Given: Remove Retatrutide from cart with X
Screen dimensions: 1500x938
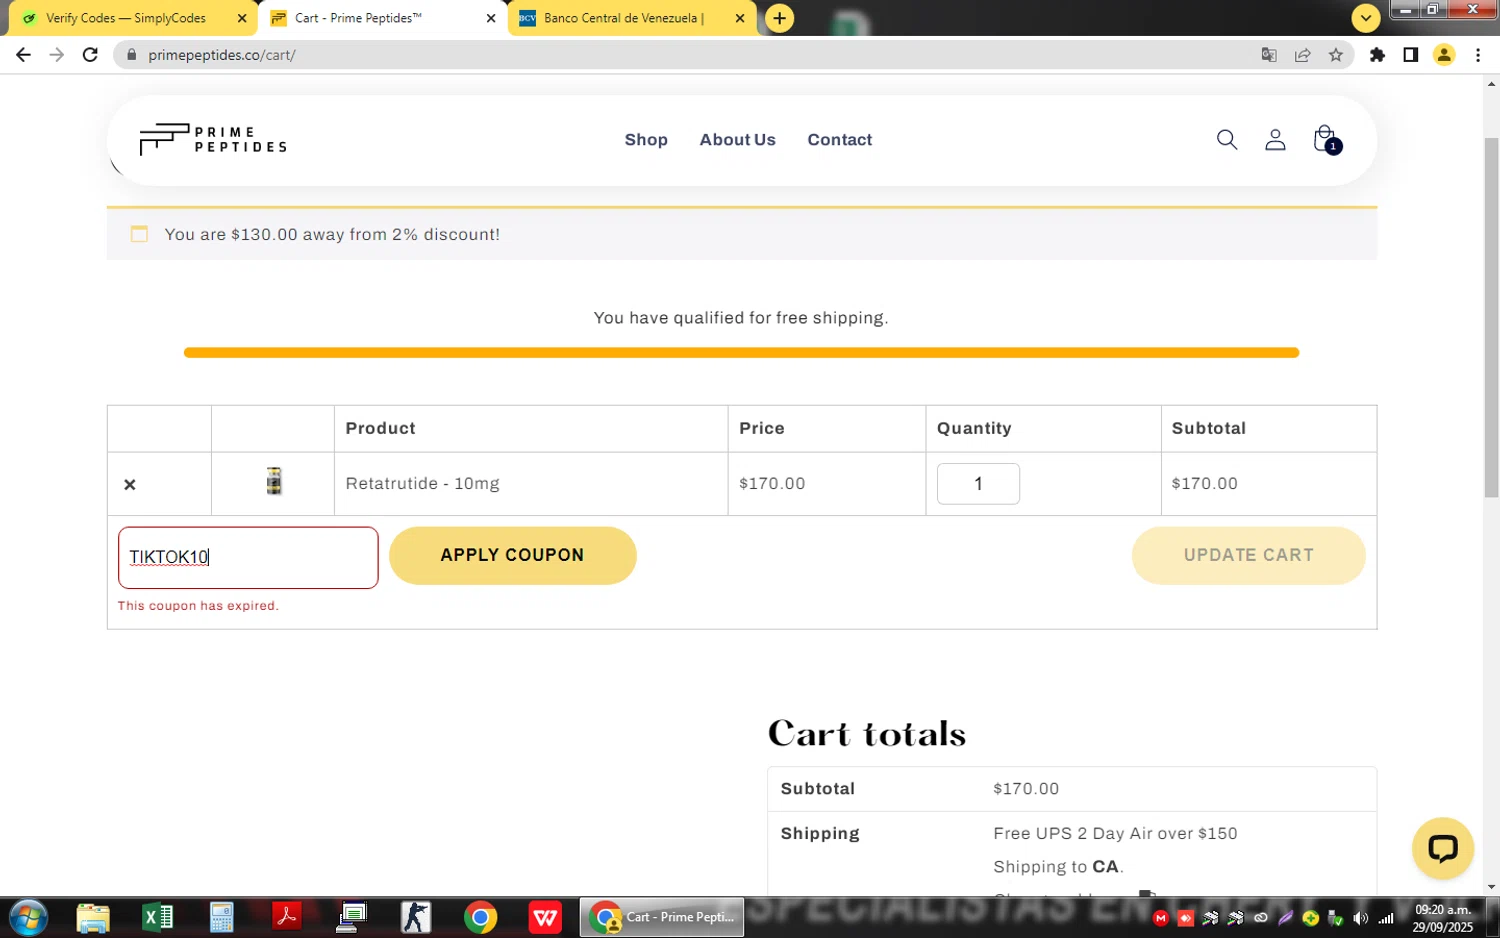Looking at the screenshot, I should [x=130, y=485].
